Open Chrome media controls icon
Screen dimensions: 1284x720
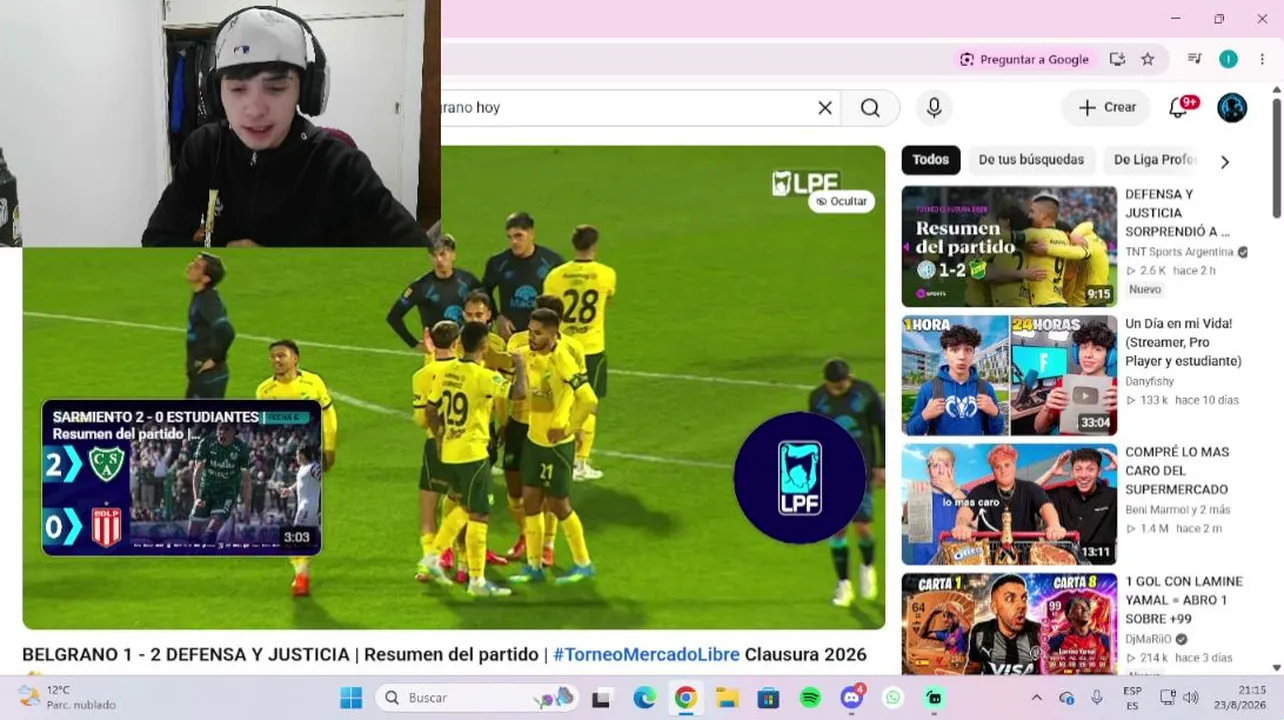click(x=1194, y=59)
